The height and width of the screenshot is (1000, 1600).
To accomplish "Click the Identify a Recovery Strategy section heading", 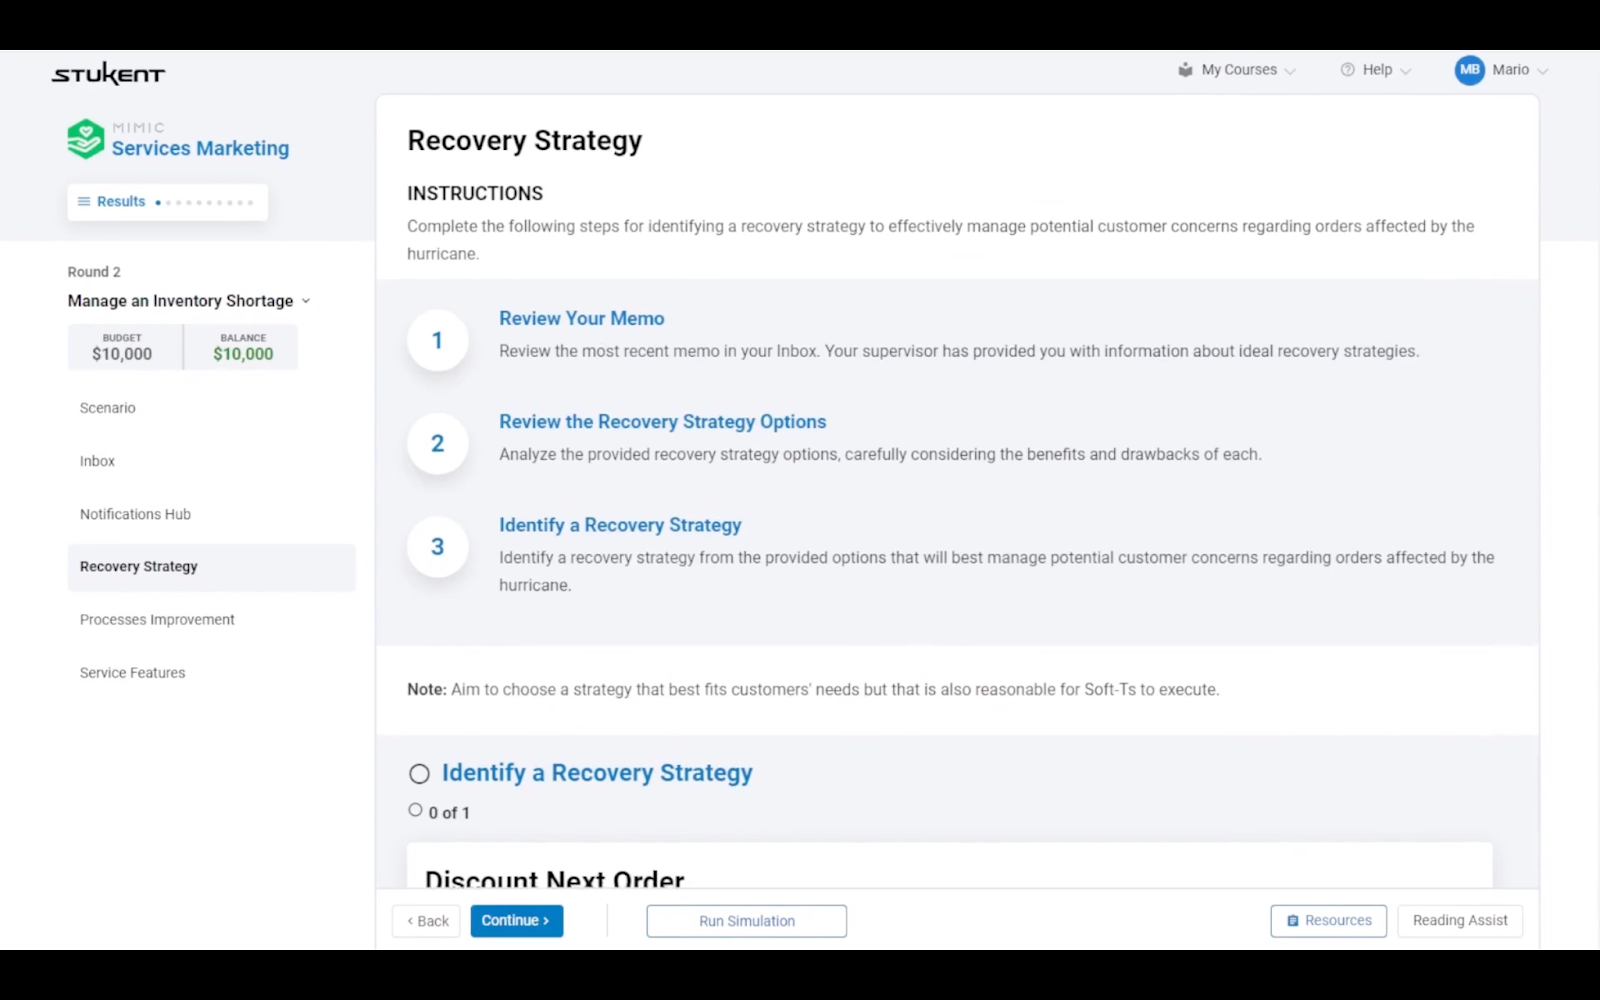I will (597, 773).
